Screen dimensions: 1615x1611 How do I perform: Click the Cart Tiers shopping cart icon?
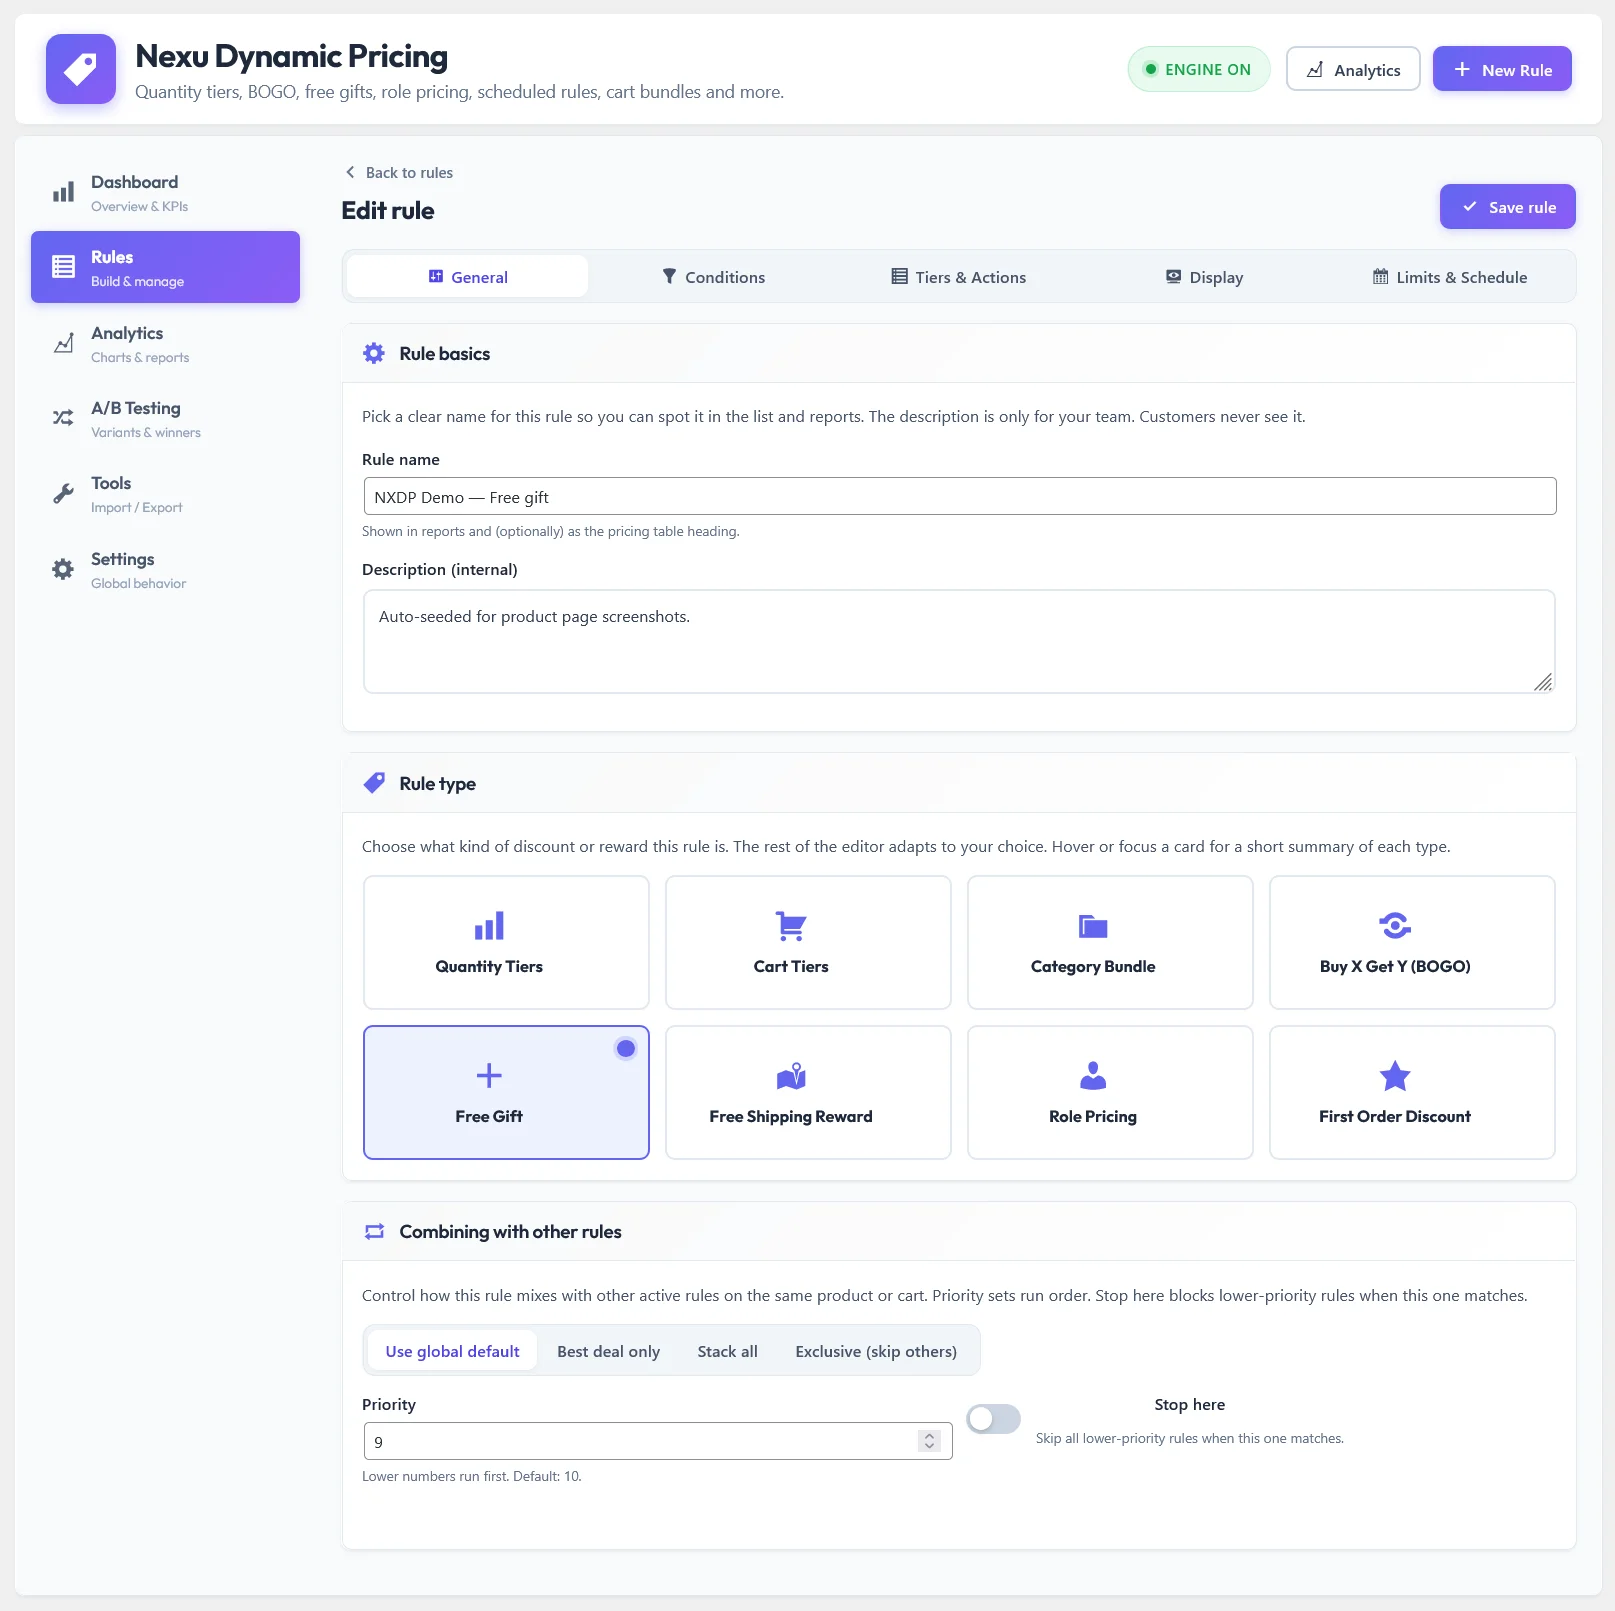pos(791,926)
